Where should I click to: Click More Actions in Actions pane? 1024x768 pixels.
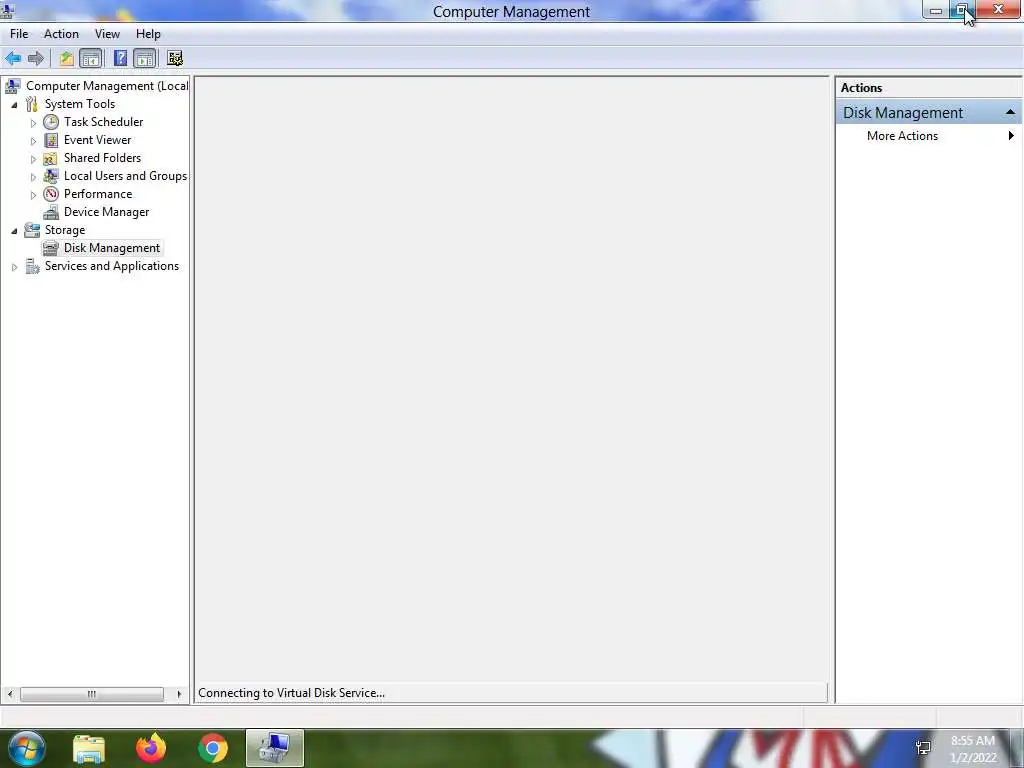coord(903,136)
